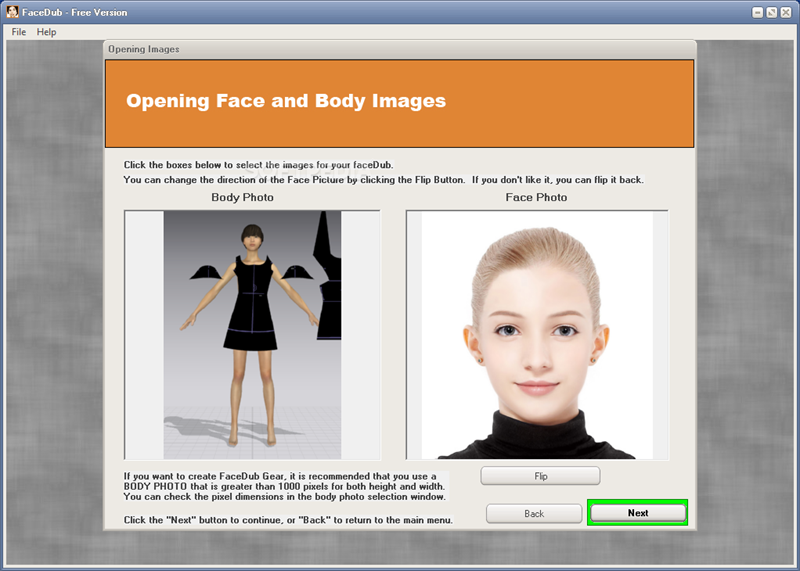Click the FaceDub app icon in title bar
Screen dimensions: 800x571
pos(12,12)
